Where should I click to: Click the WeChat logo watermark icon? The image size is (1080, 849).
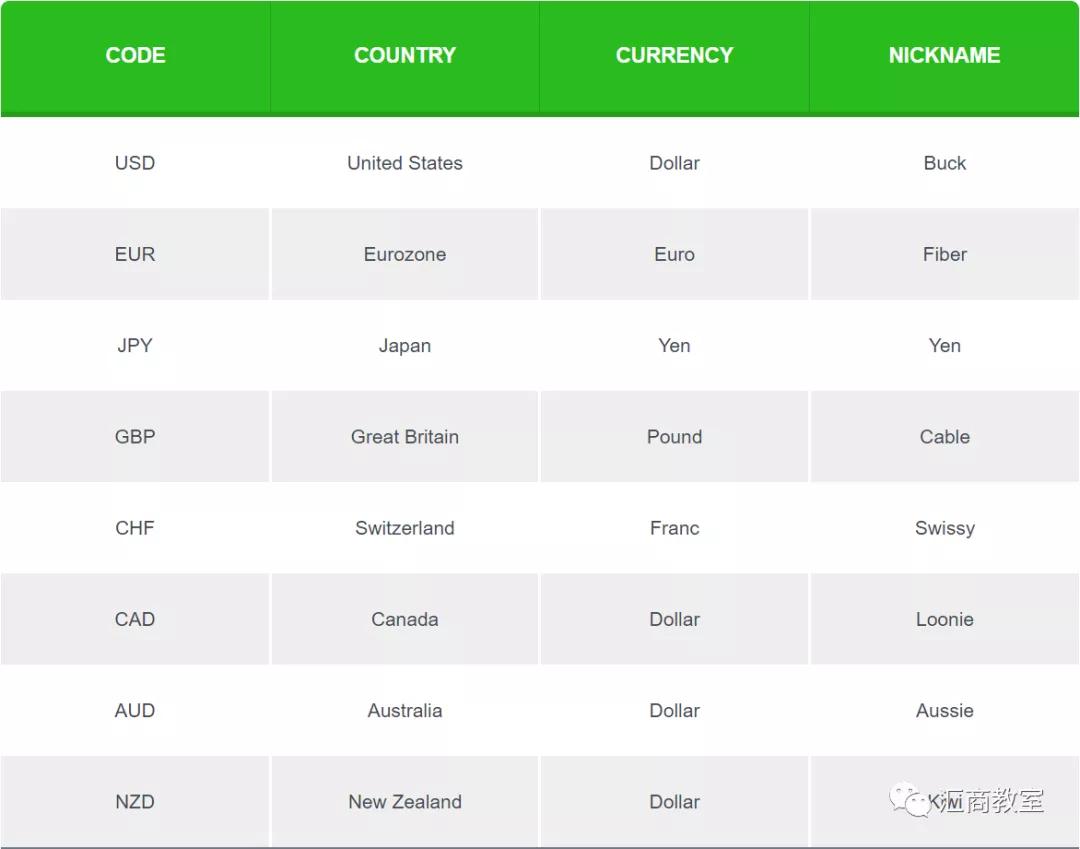point(909,800)
